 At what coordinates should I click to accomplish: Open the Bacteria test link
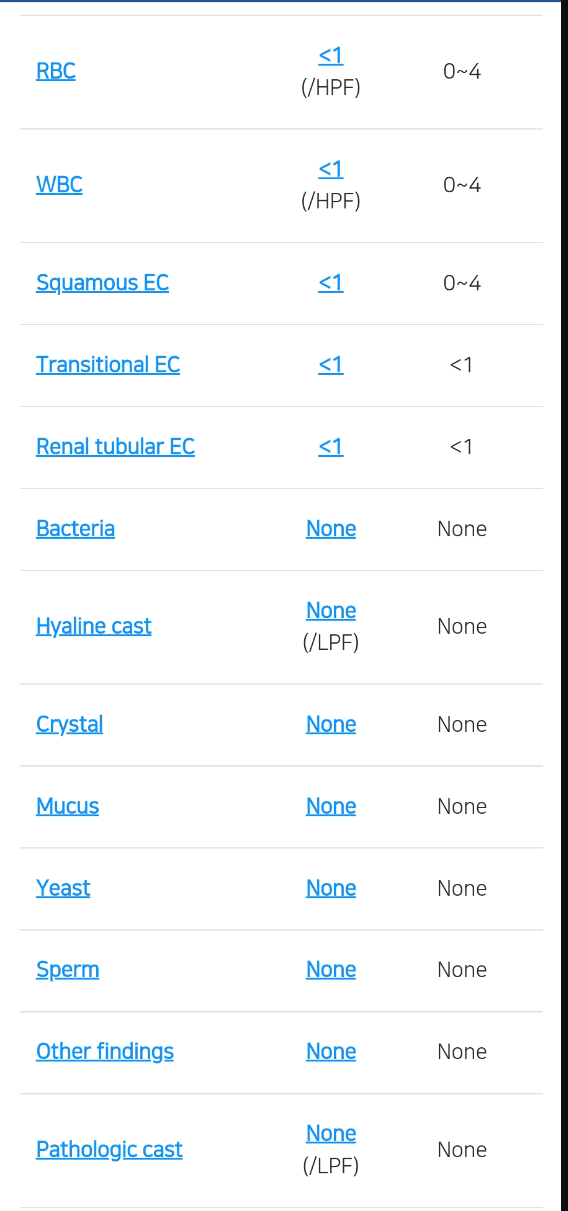pos(75,529)
